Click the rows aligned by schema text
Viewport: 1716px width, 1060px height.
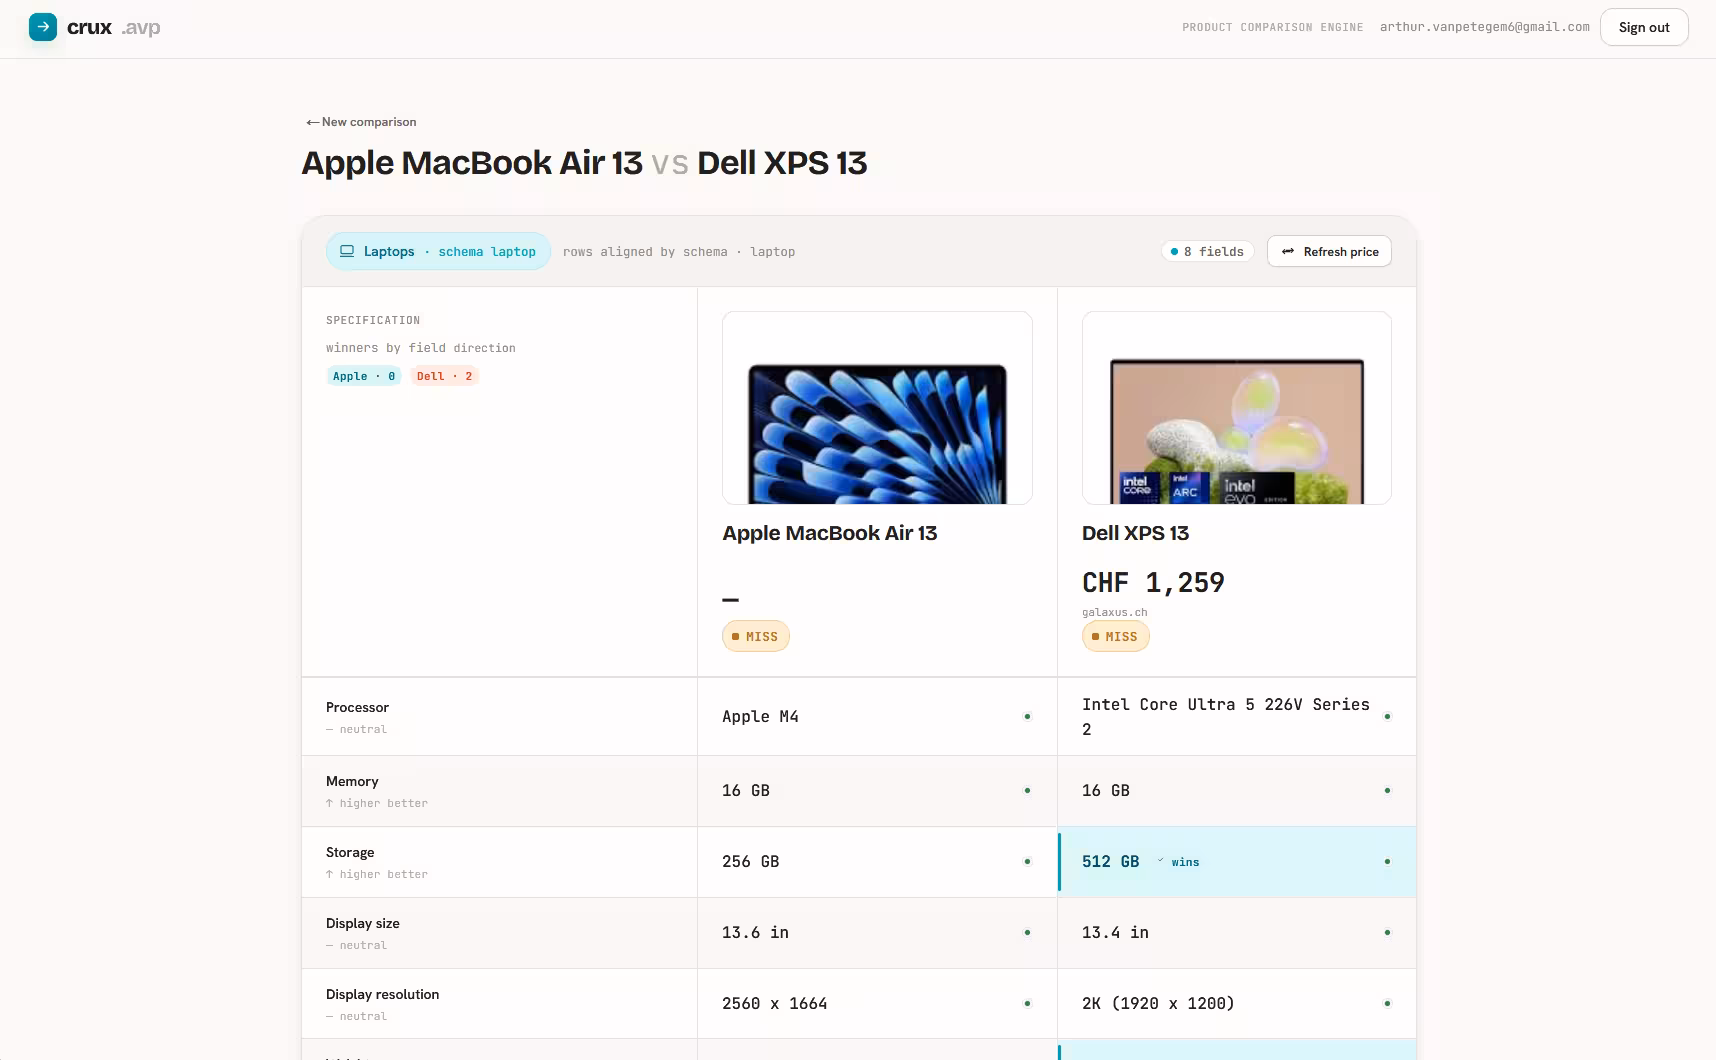click(679, 252)
